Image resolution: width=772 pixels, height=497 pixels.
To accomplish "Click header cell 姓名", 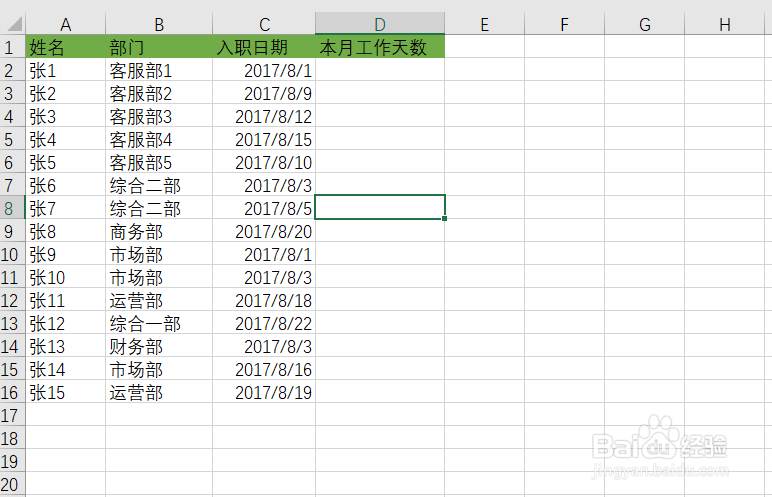I will (65, 47).
